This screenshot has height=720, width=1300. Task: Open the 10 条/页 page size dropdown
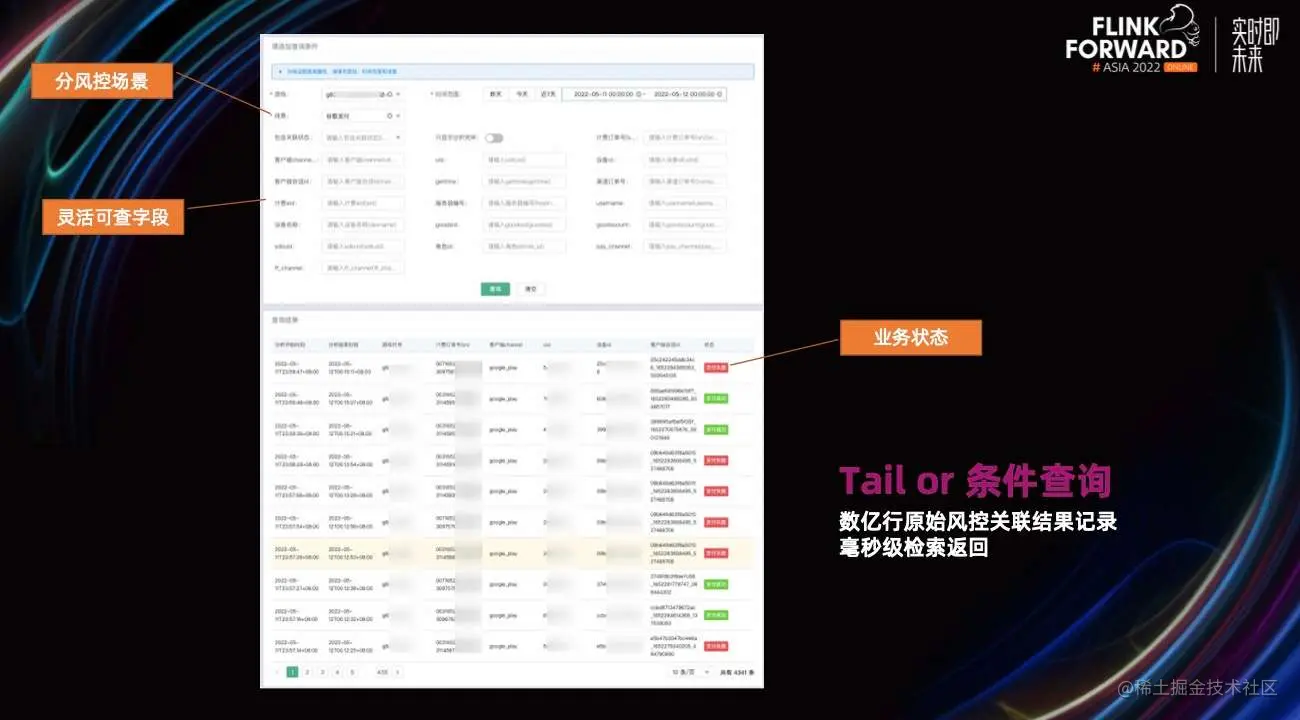point(691,672)
